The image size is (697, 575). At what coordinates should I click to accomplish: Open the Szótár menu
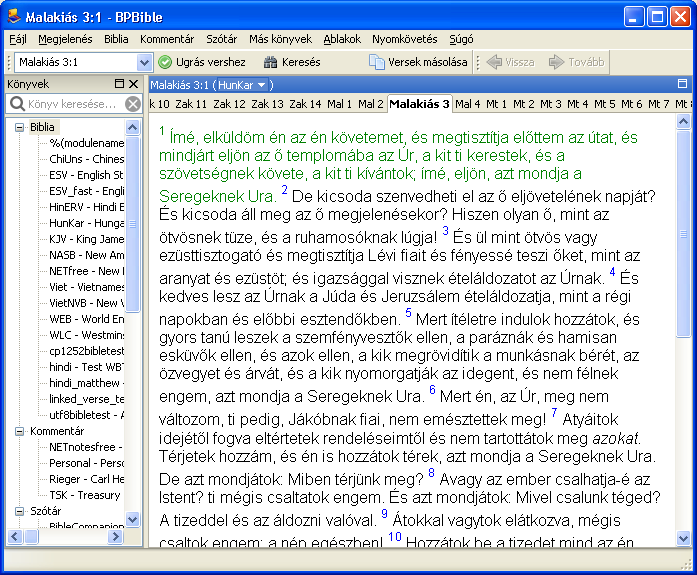(221, 40)
